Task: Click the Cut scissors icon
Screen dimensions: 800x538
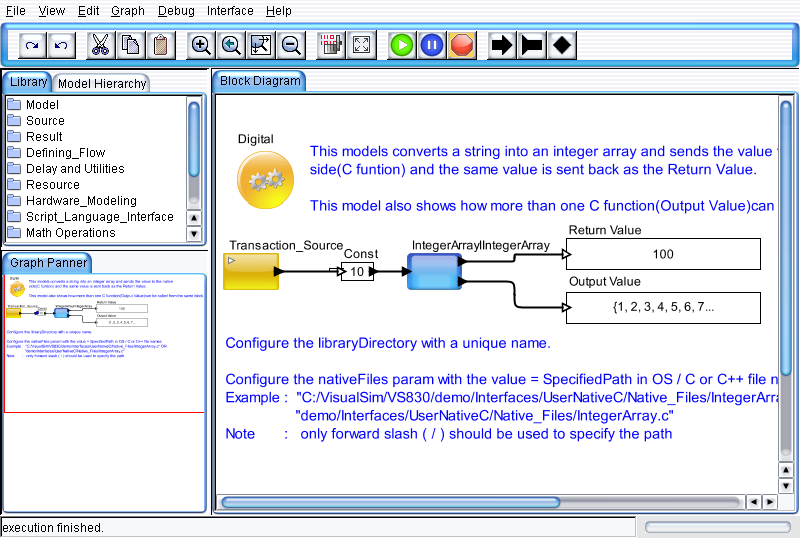Action: (101, 45)
